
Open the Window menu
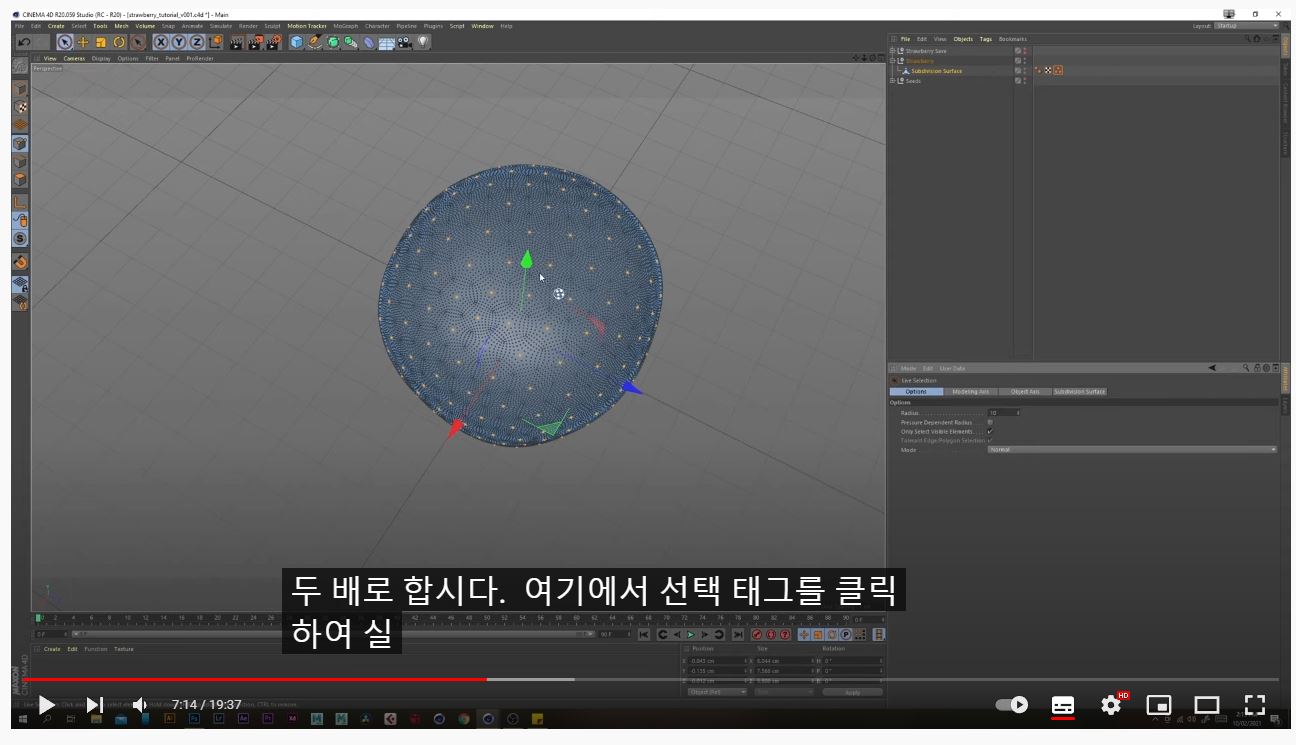pos(482,26)
